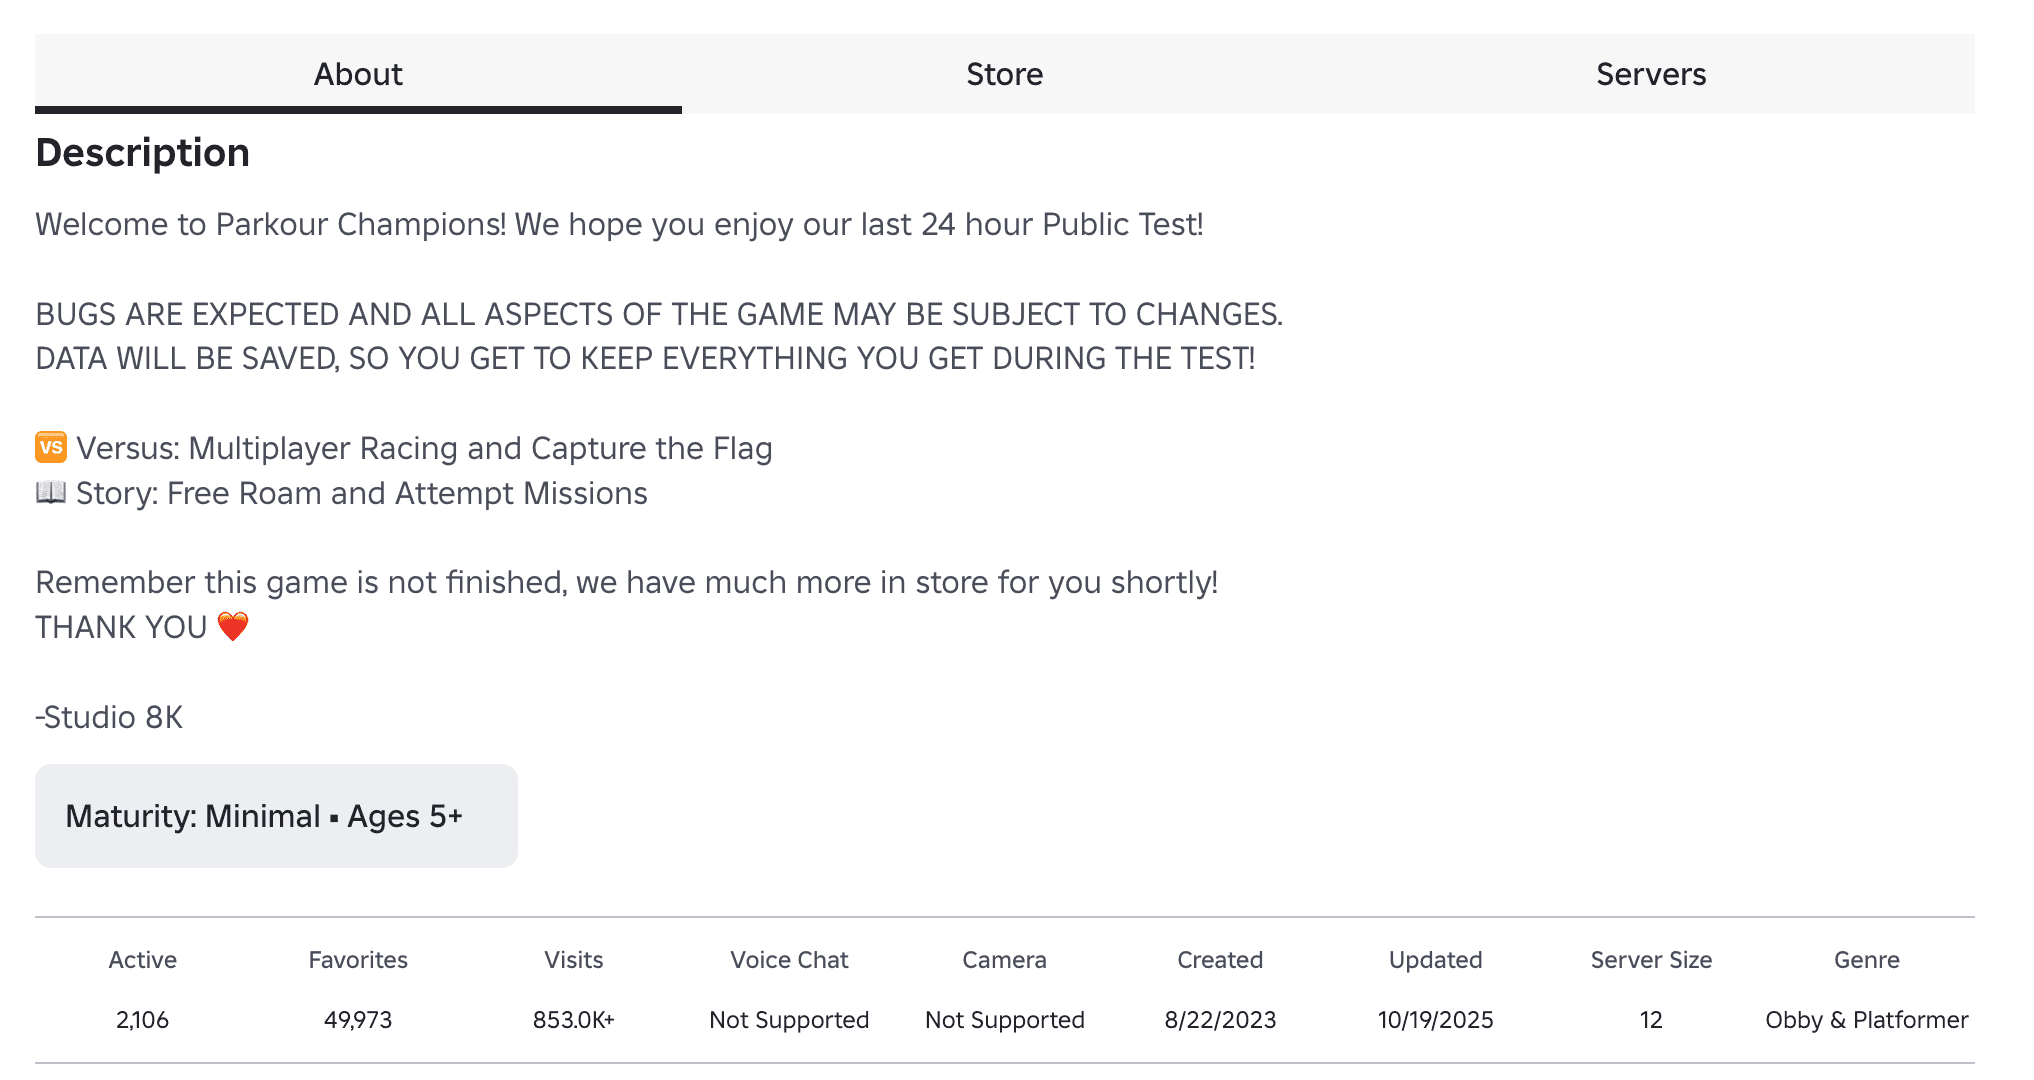Click Not Supported under Camera
The width and height of the screenshot is (2034, 1080).
[x=1004, y=1019]
